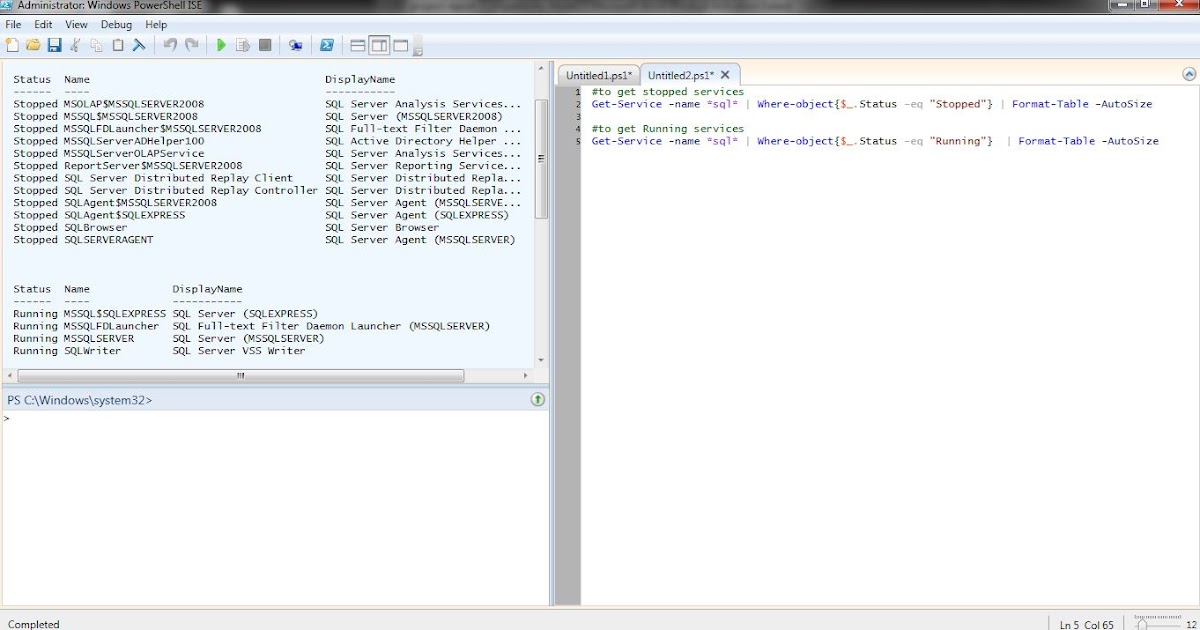Viewport: 1200px width, 630px height.
Task: Create a new script file
Action: [11, 45]
